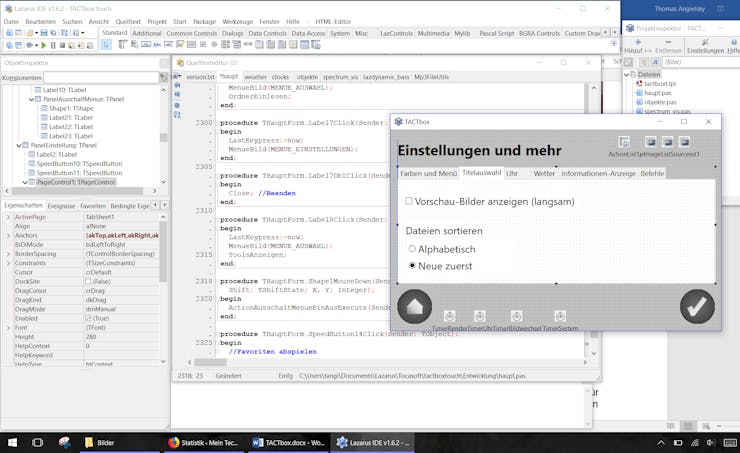
Task: Select 'tactboxt.lpr' in the Projektinspektor
Action: coord(660,84)
